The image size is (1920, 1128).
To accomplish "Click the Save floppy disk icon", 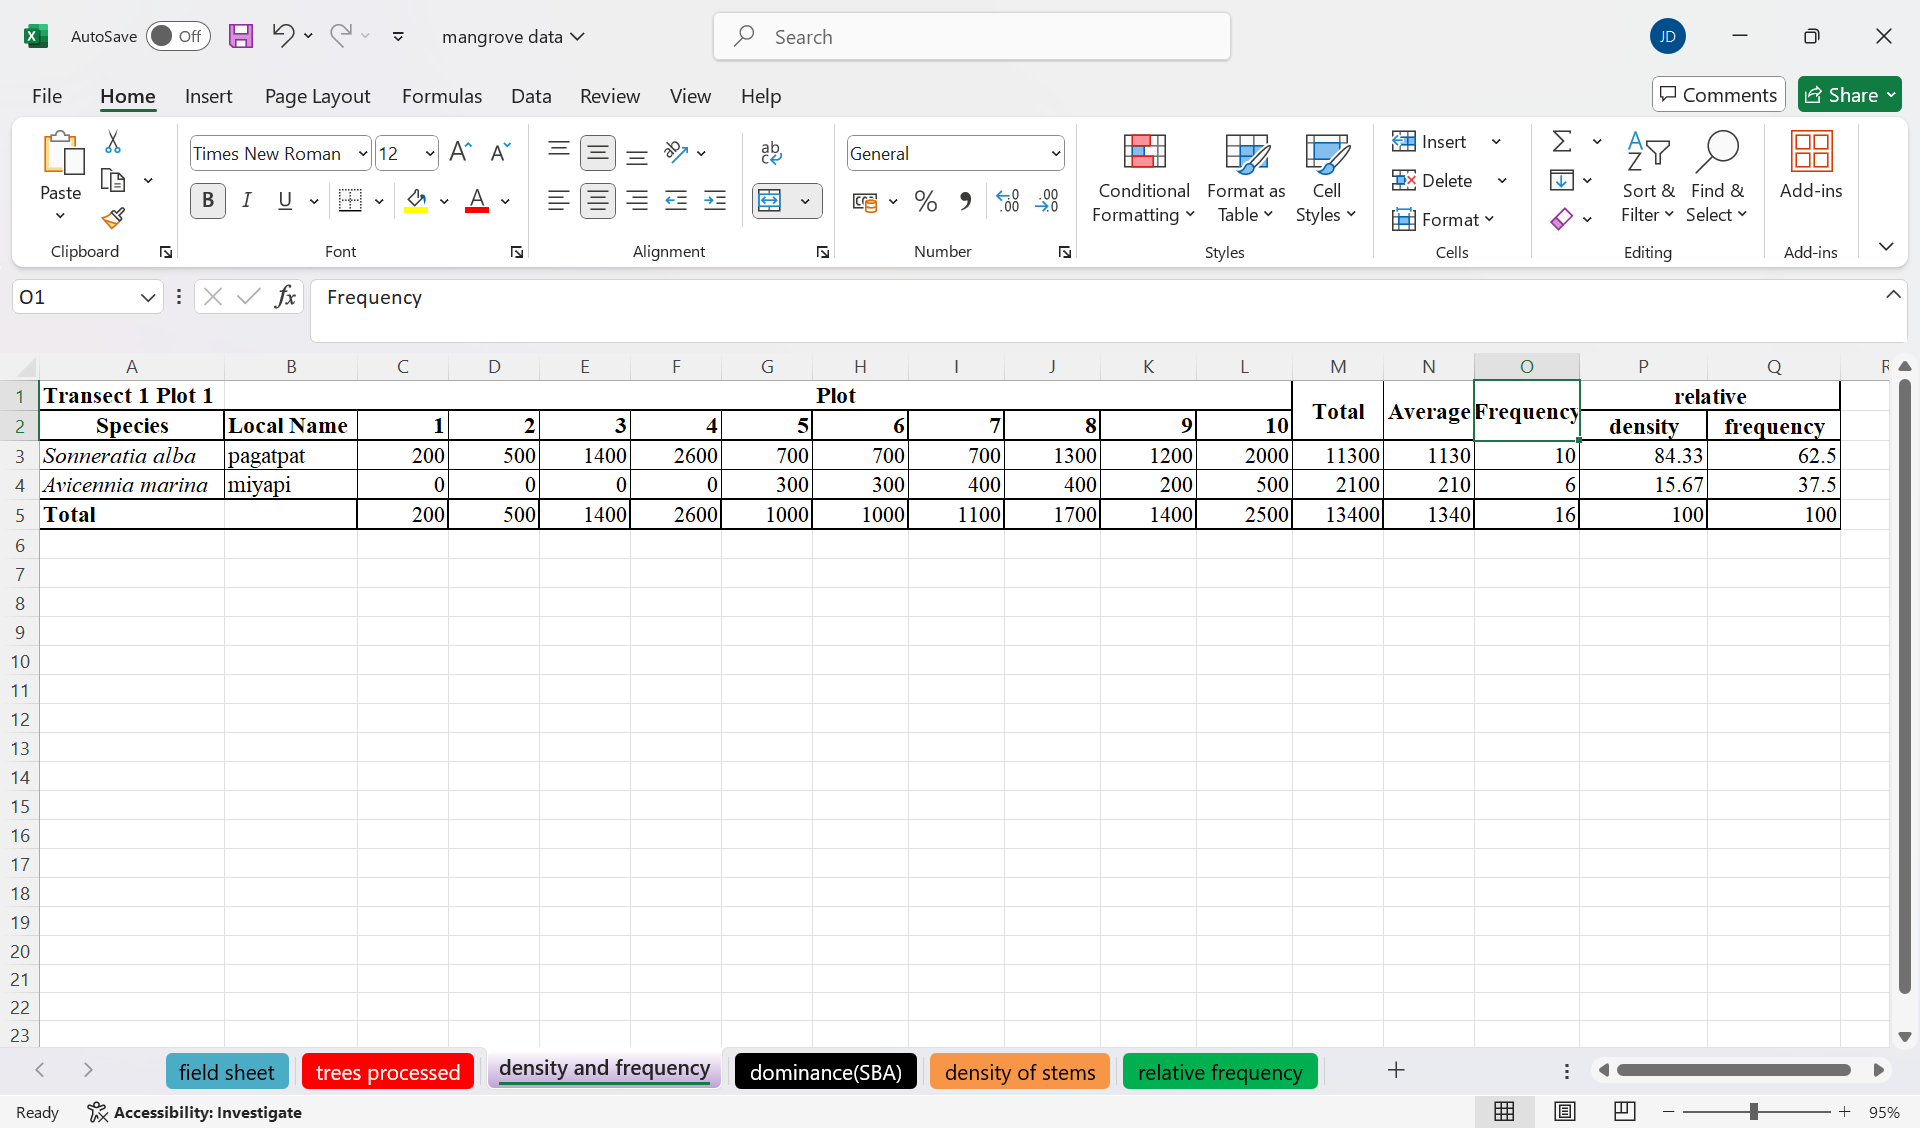I will coord(241,37).
